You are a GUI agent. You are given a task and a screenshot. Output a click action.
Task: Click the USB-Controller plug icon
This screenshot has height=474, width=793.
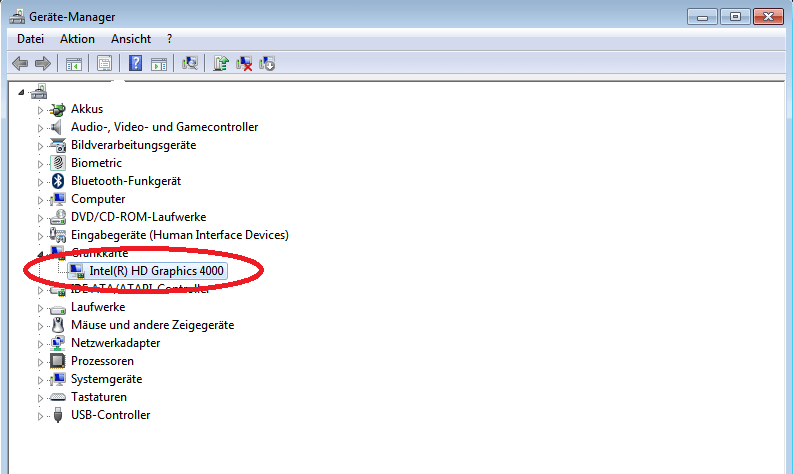pos(58,415)
